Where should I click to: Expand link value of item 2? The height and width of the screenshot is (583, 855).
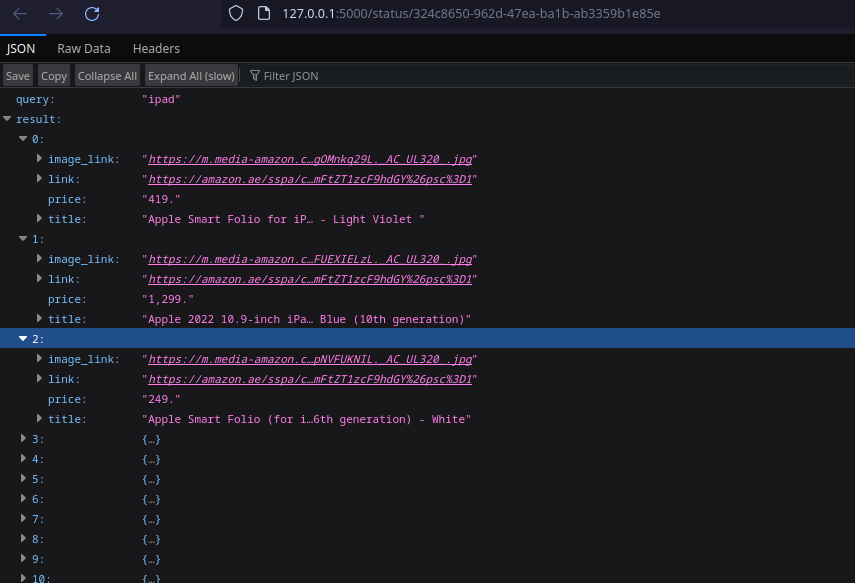[x=39, y=378]
